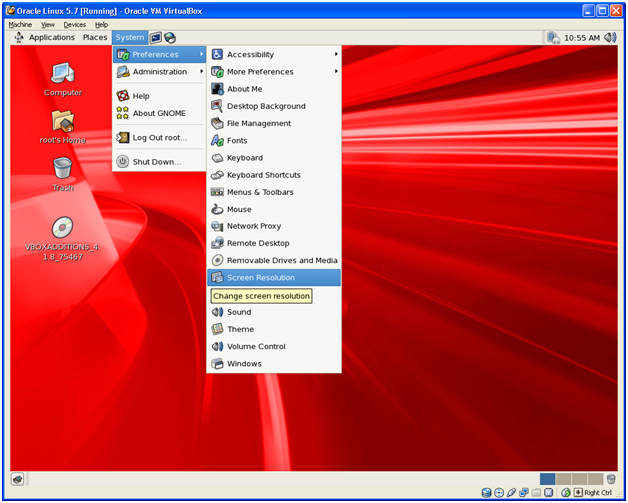This screenshot has width=628, height=503.
Task: Click the VirtualBox network status icon
Action: click(523, 493)
